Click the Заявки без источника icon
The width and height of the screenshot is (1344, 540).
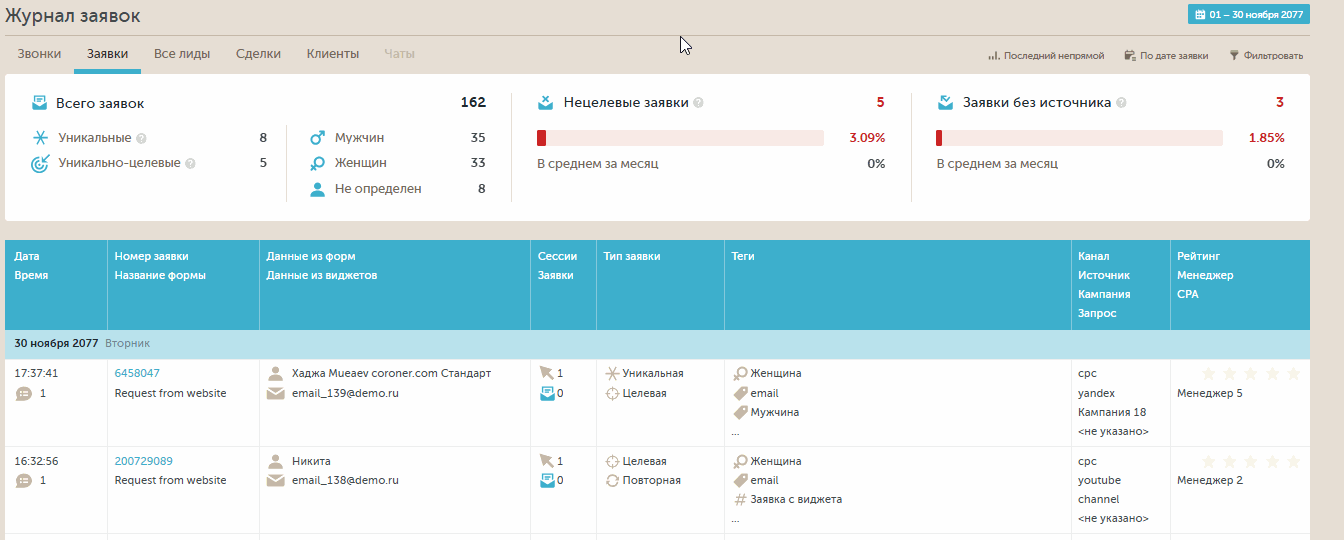point(945,102)
